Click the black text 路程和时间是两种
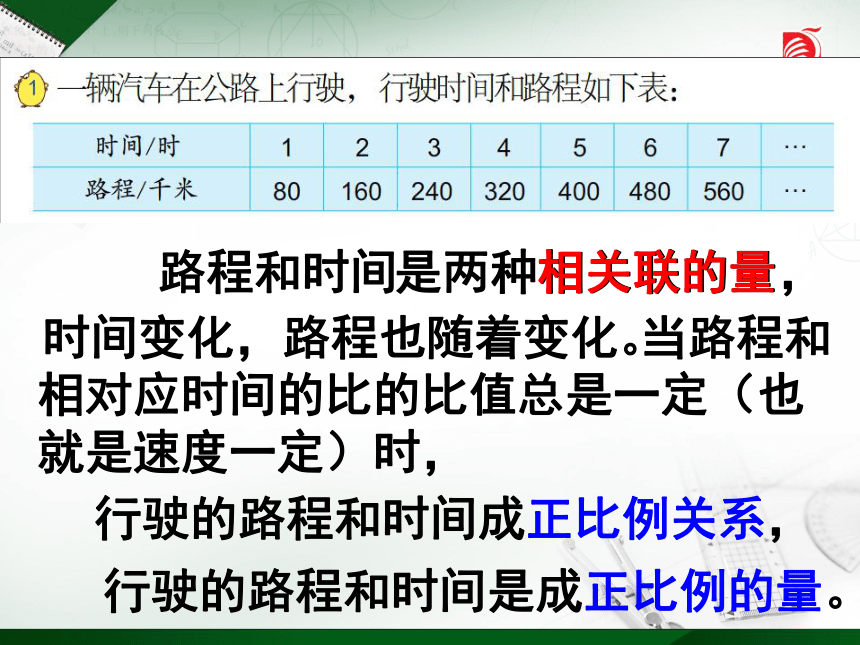Screen dimensions: 860x645 click(348, 271)
